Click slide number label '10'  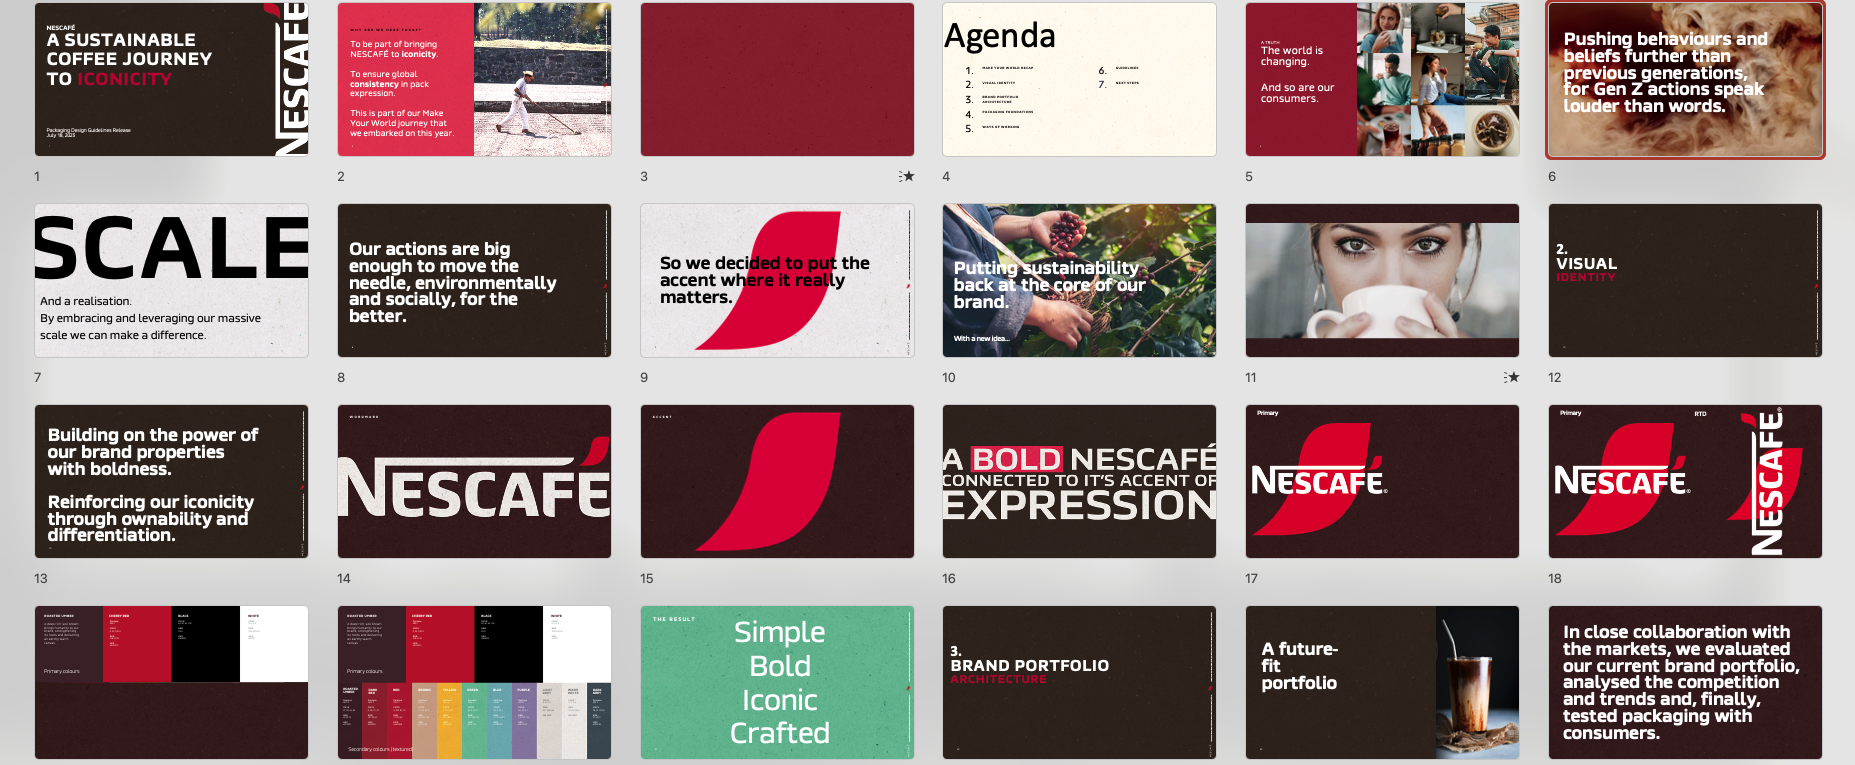pos(949,377)
